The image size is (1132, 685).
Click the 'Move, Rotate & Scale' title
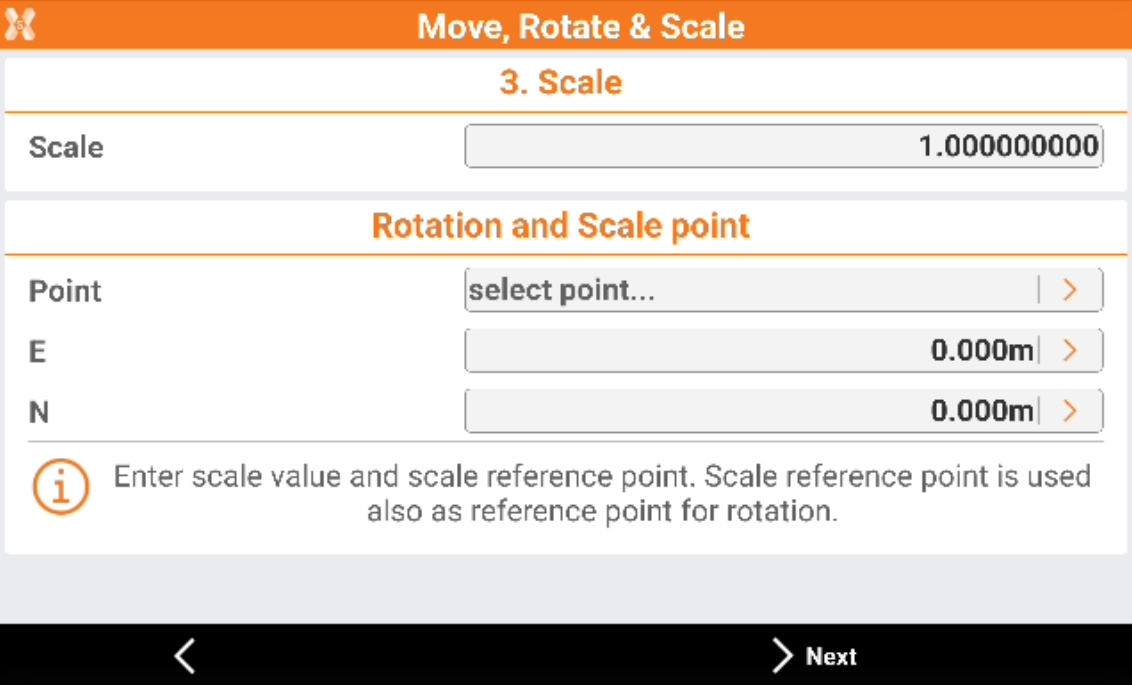tap(580, 26)
